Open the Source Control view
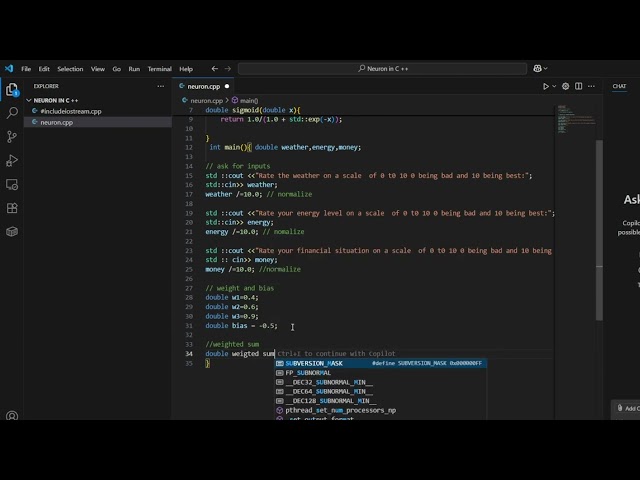 [12, 137]
